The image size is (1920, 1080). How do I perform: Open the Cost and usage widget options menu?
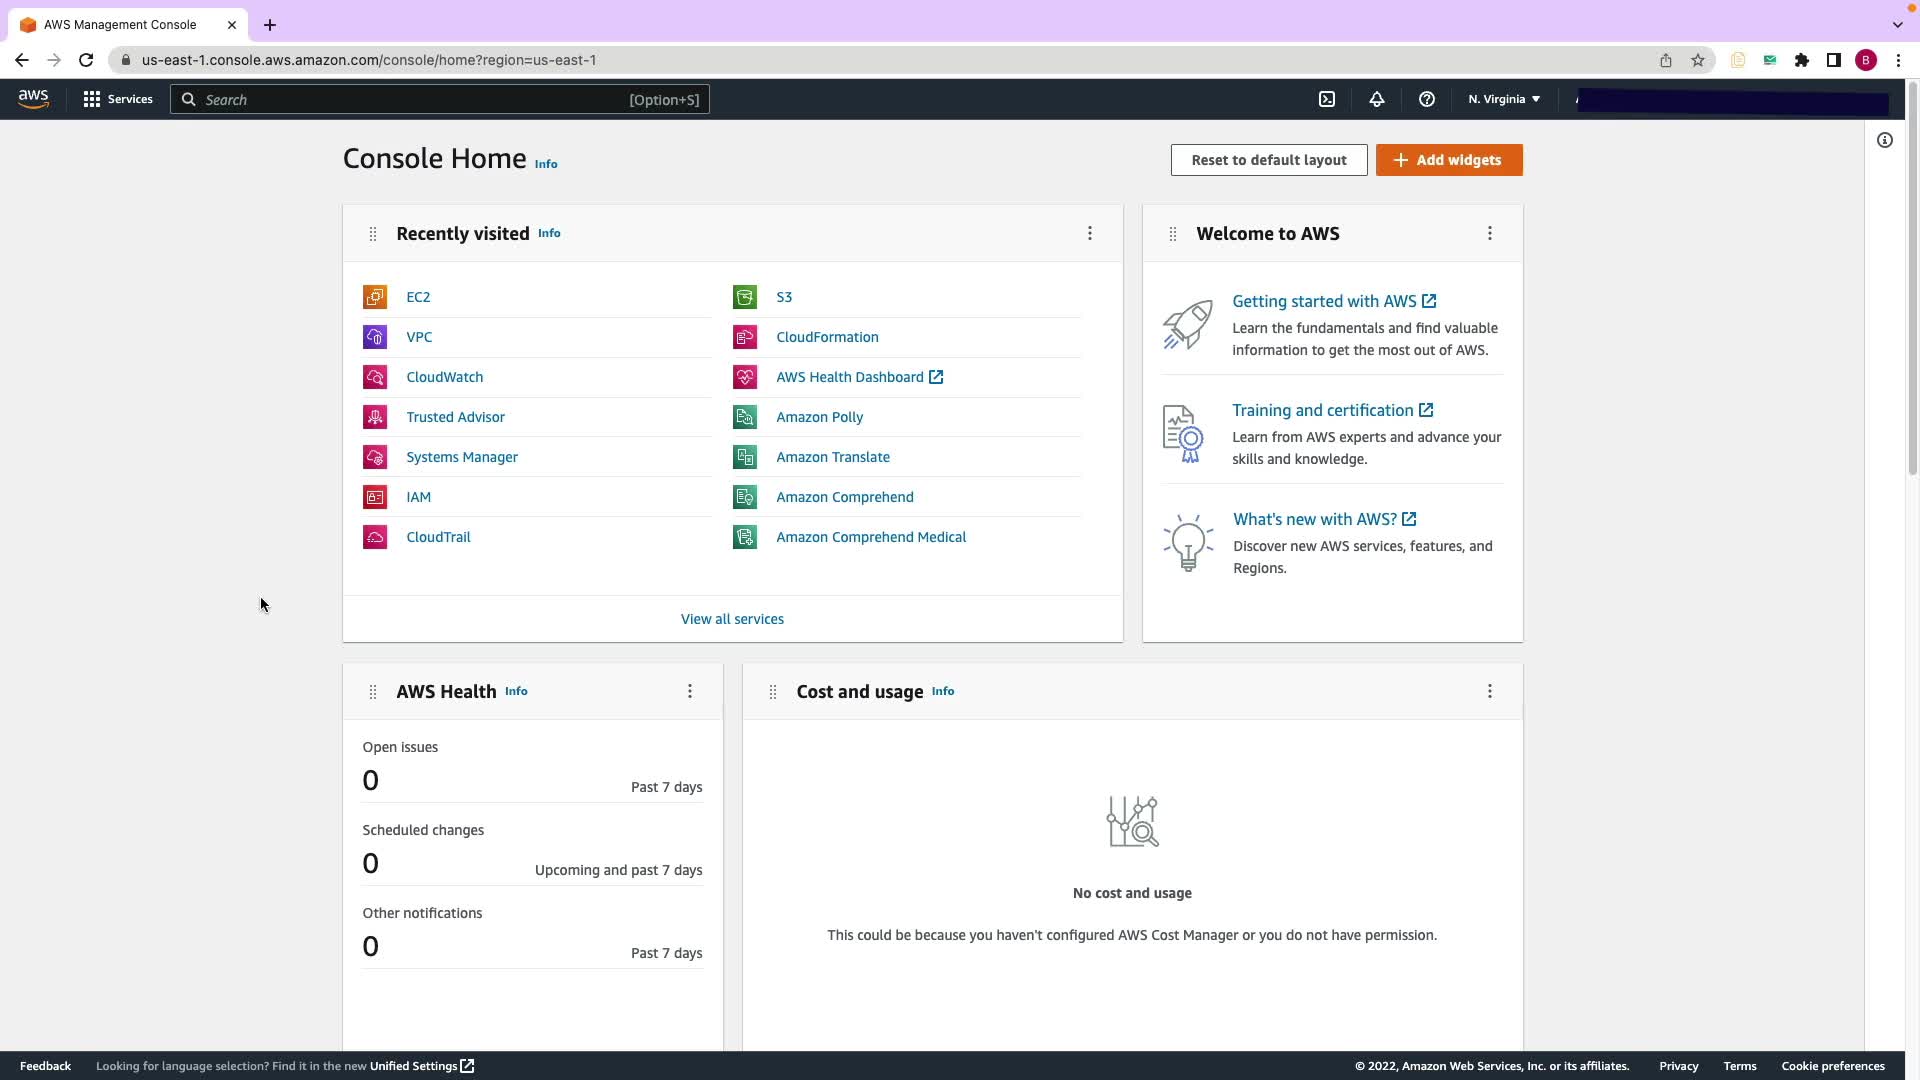[x=1490, y=691]
